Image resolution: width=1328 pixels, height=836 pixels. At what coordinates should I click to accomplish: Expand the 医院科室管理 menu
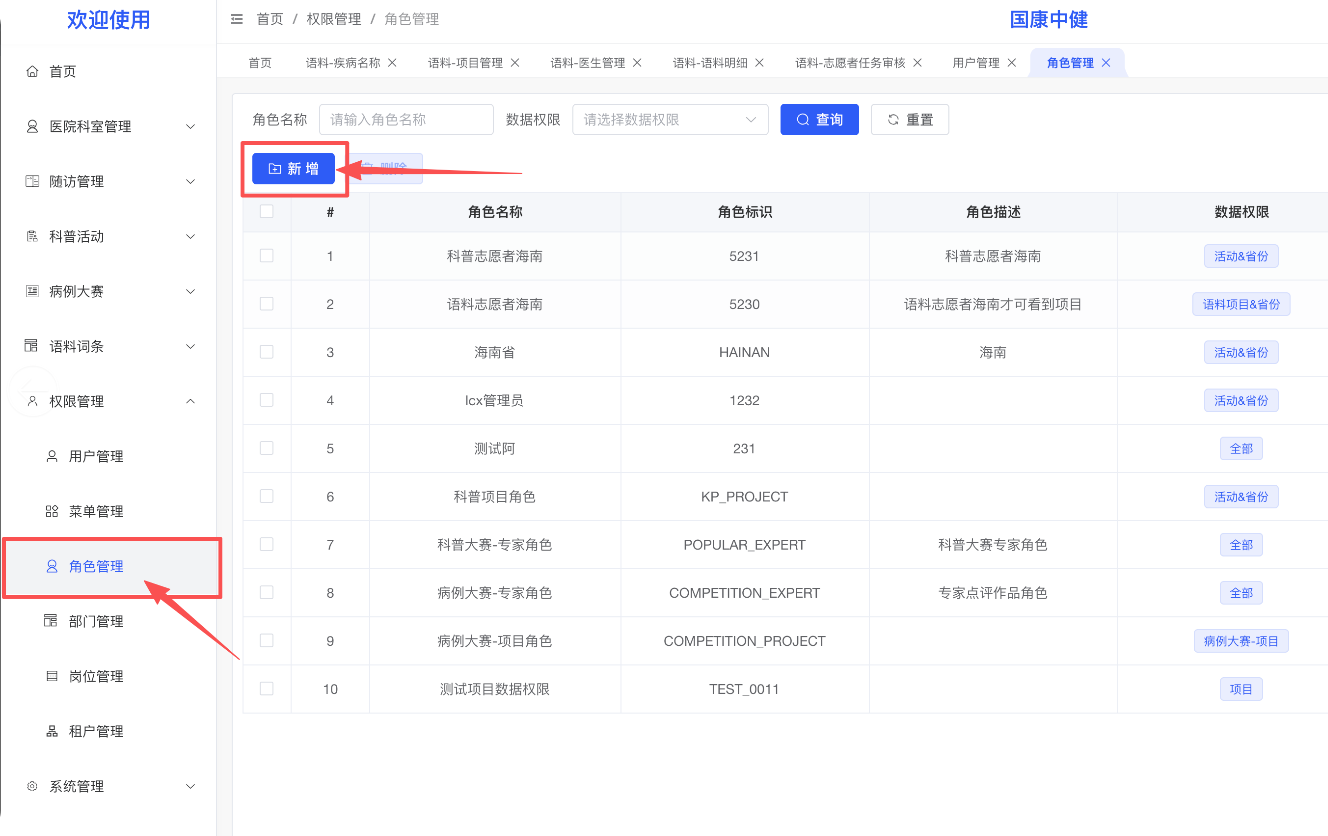191,127
